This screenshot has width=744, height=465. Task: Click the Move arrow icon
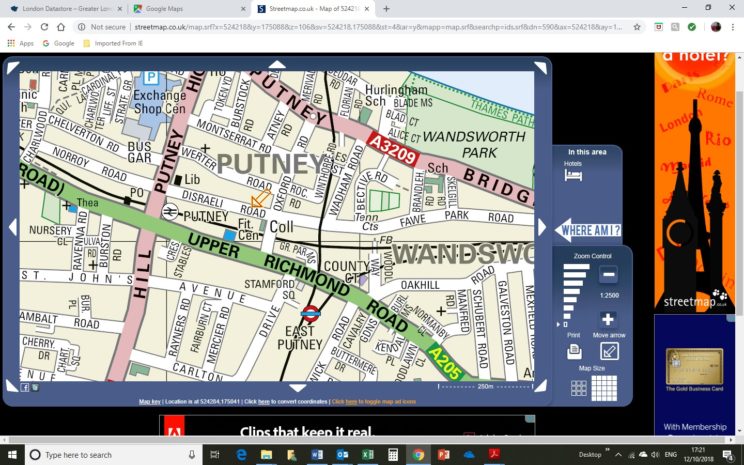coord(609,352)
